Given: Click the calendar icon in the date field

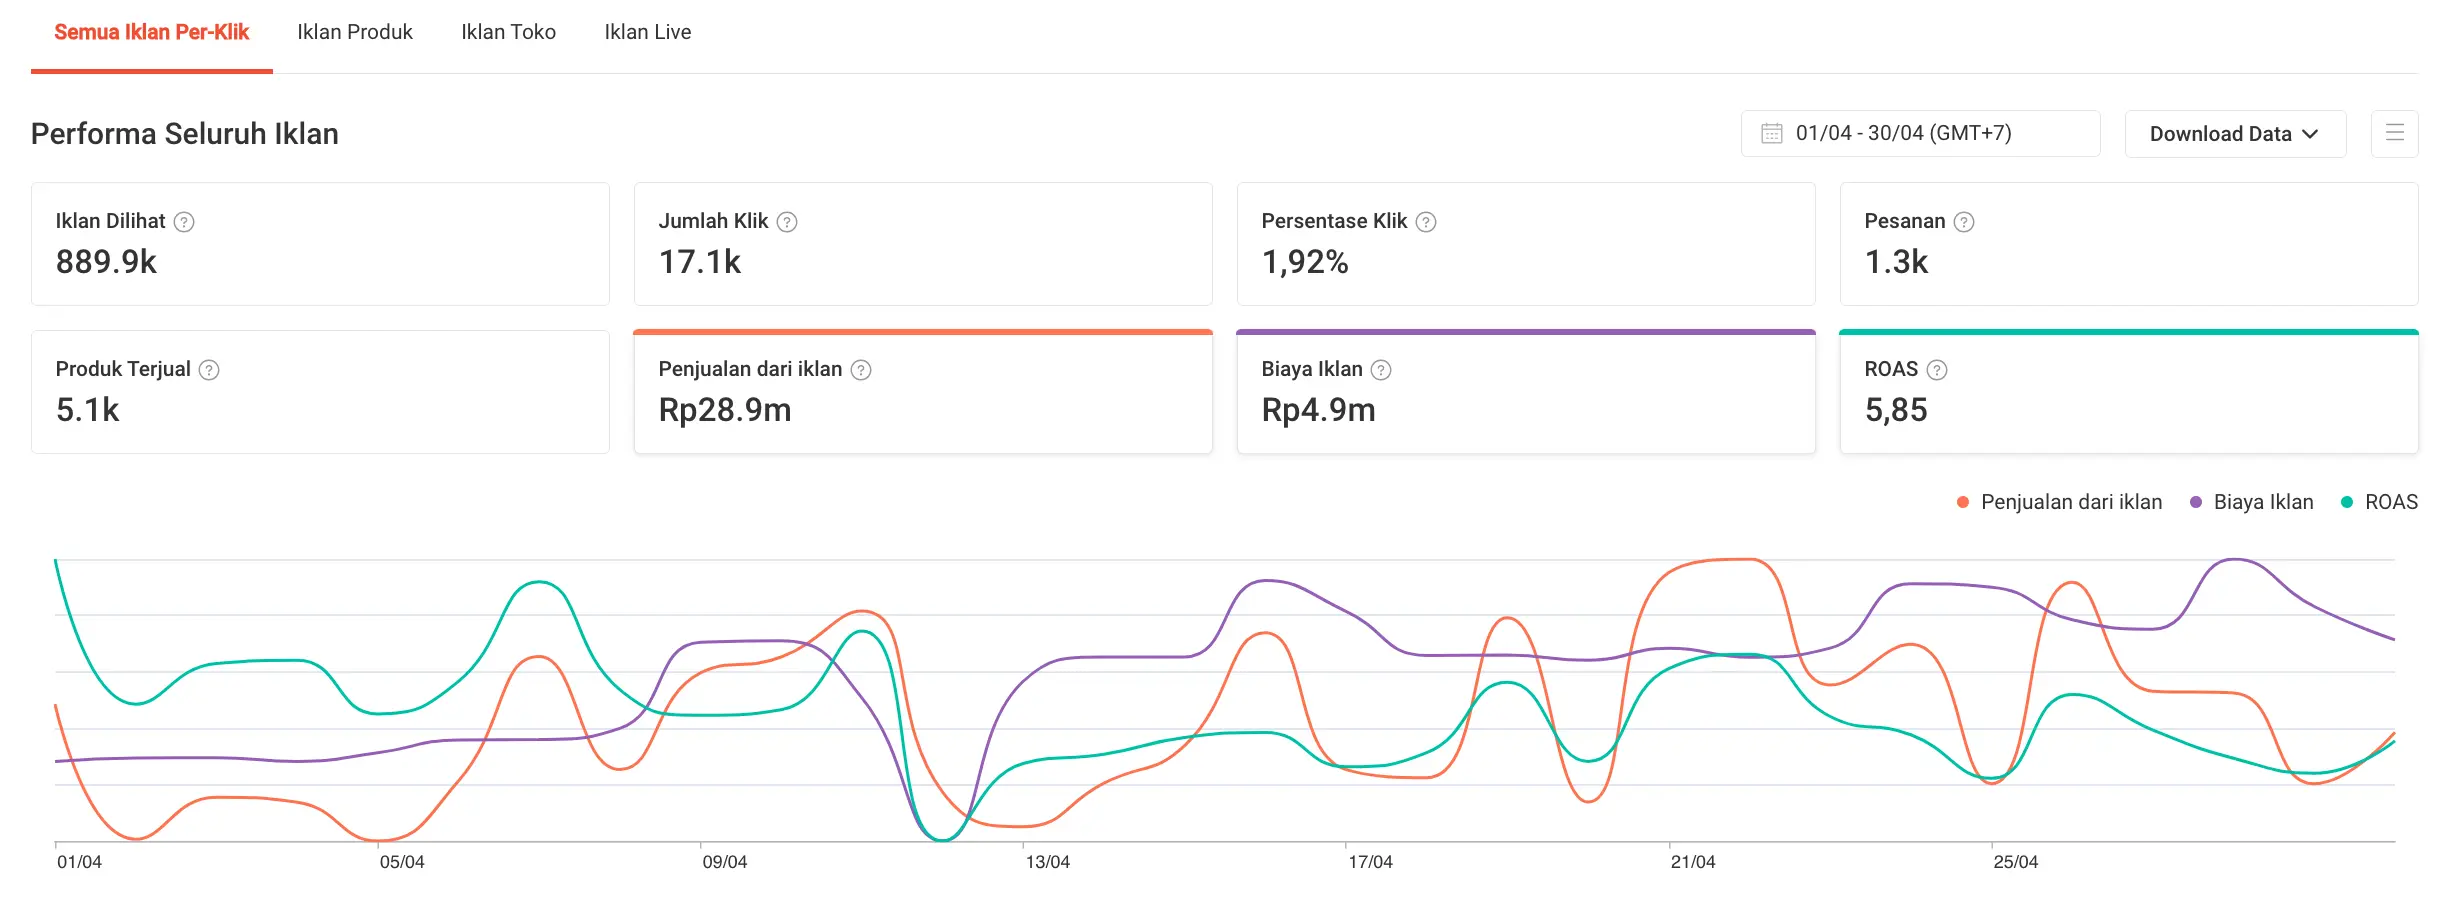Looking at the screenshot, I should point(1771,133).
